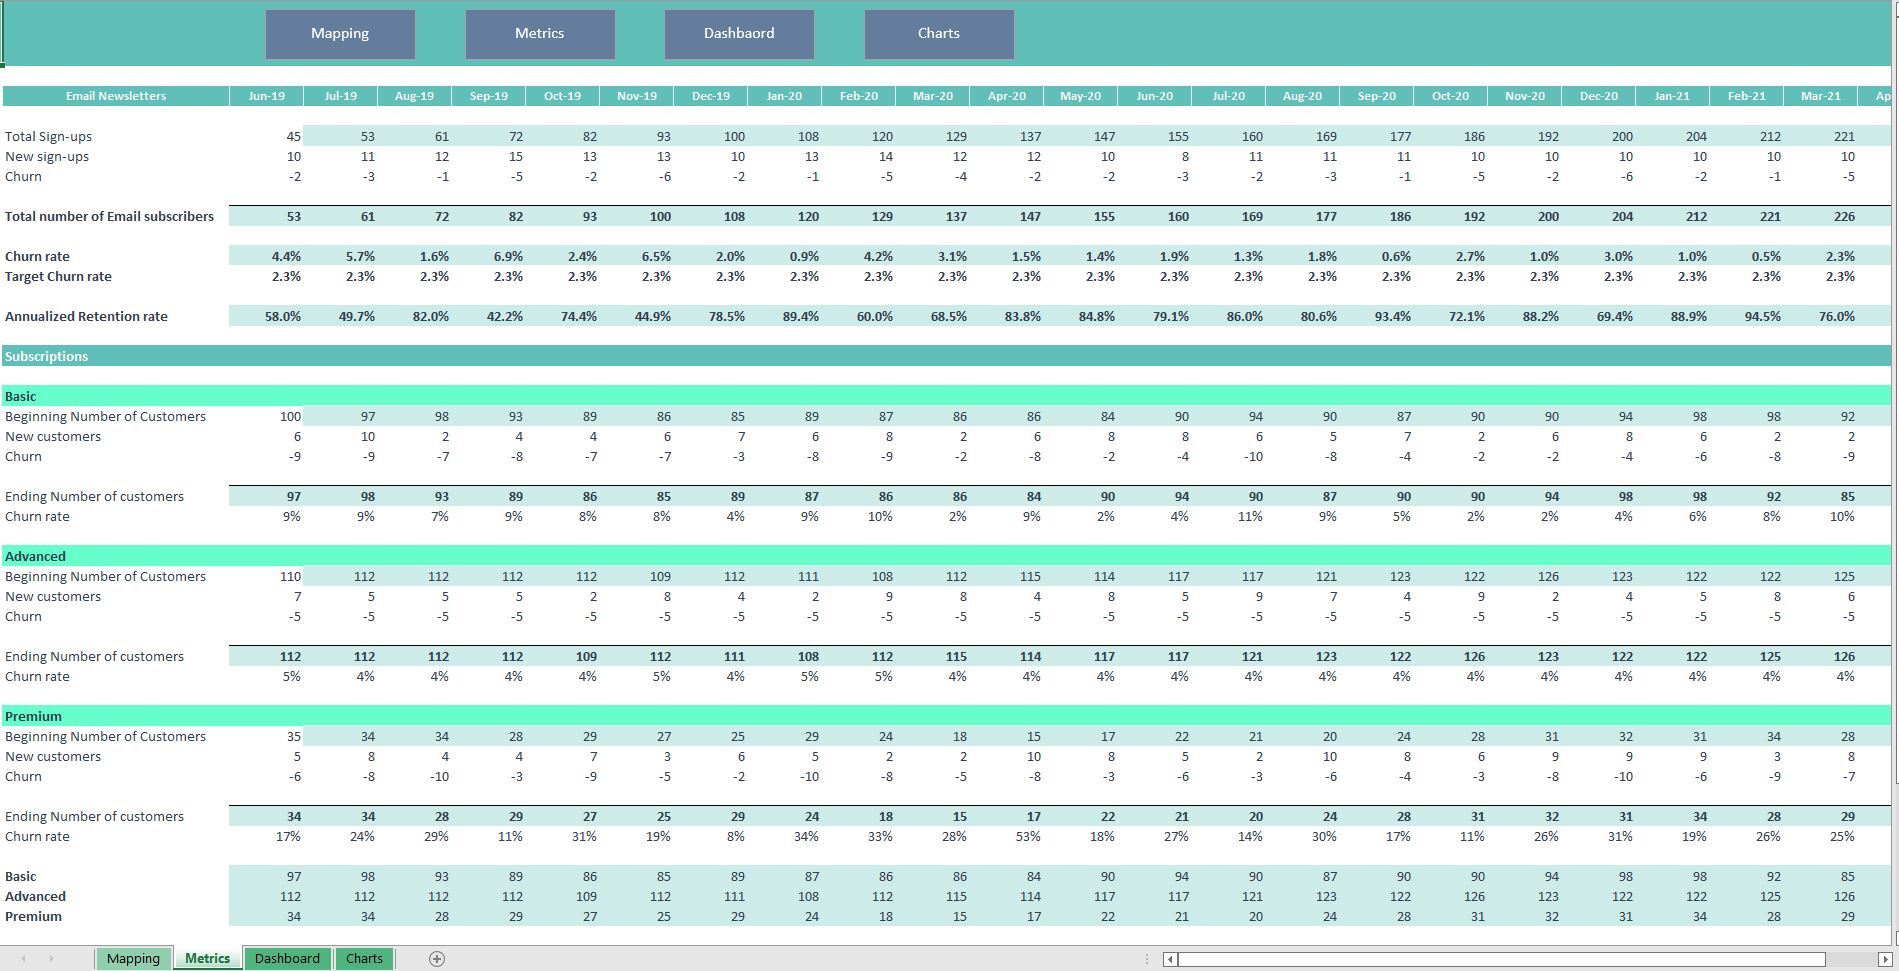The height and width of the screenshot is (971, 1899).
Task: Open the Dashbaord navigation button
Action: (739, 33)
